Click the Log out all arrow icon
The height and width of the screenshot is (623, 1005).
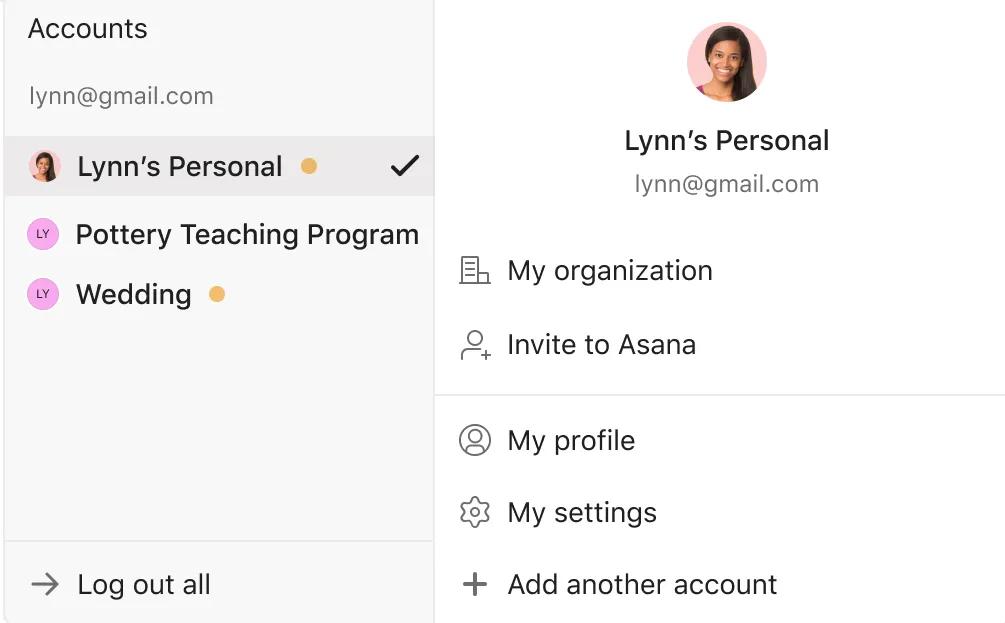click(45, 585)
